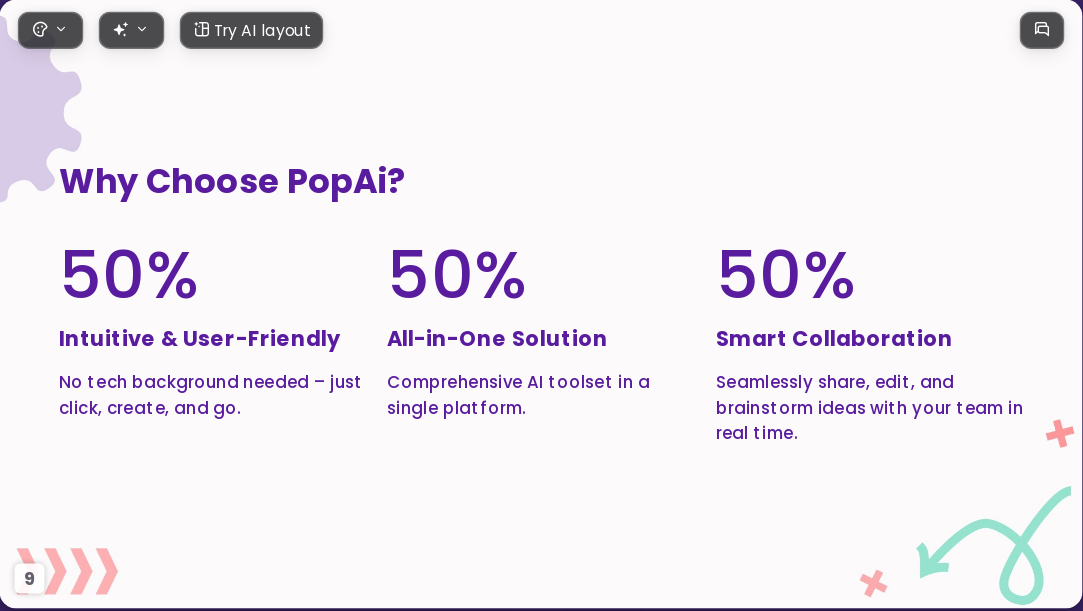The image size is (1083, 611).
Task: Click the Try AI layout button
Action: point(251,30)
